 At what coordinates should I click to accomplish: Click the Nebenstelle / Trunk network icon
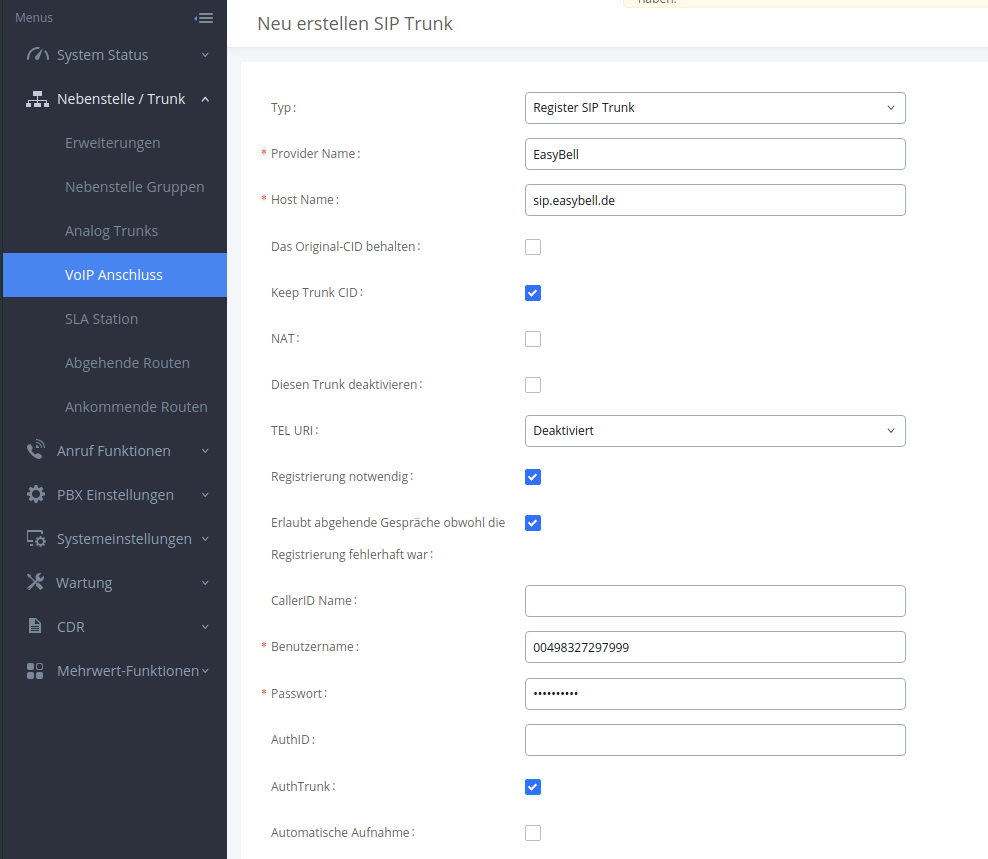coord(37,99)
